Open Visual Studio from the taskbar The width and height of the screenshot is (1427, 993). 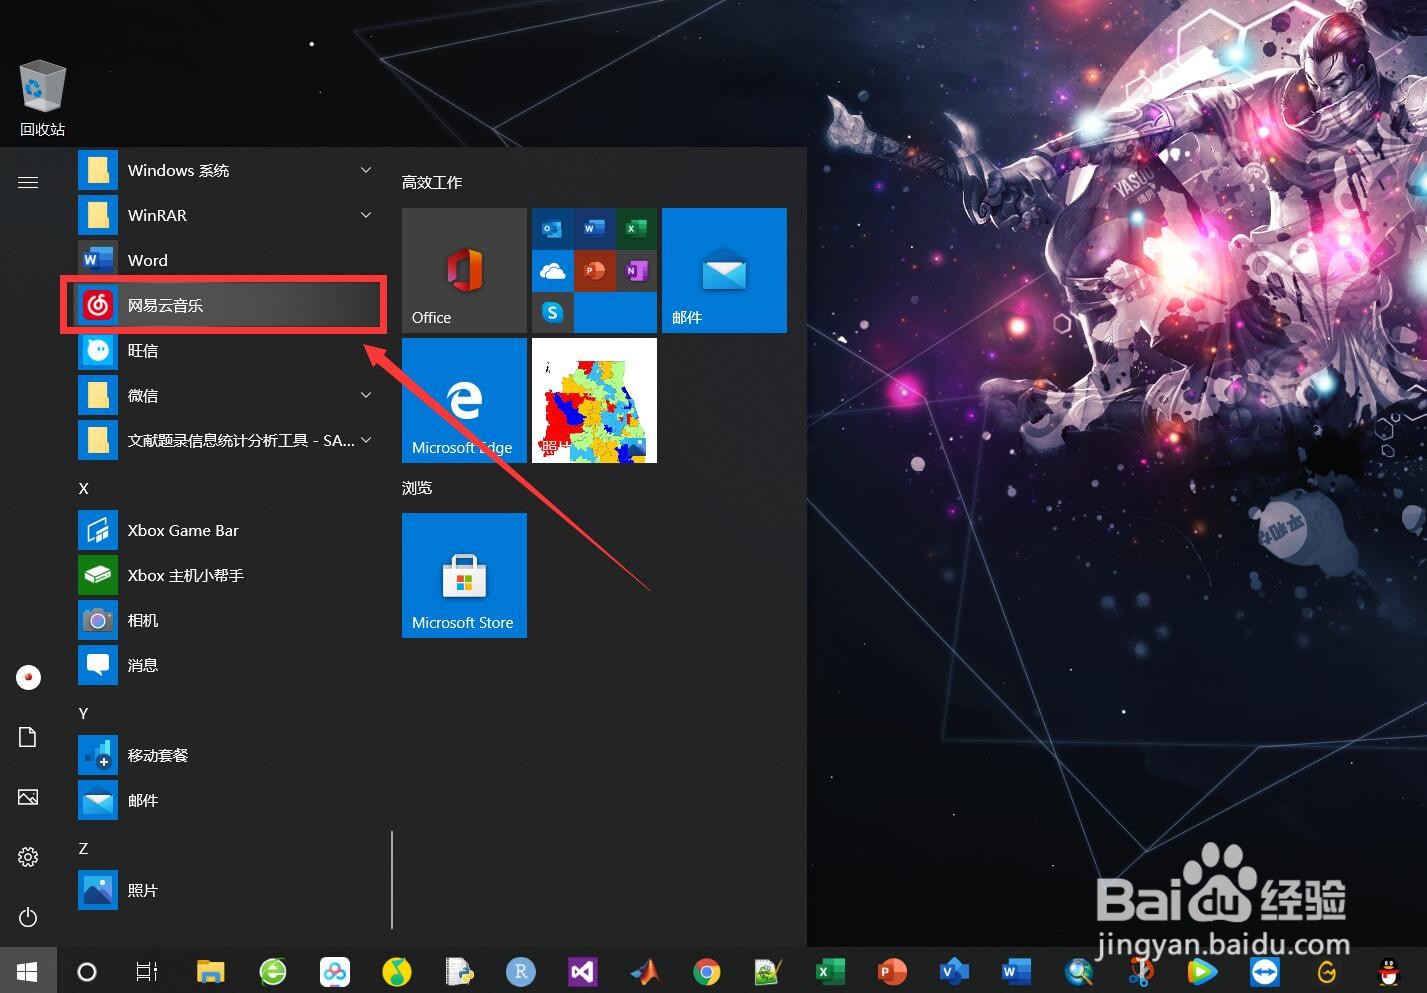[582, 971]
